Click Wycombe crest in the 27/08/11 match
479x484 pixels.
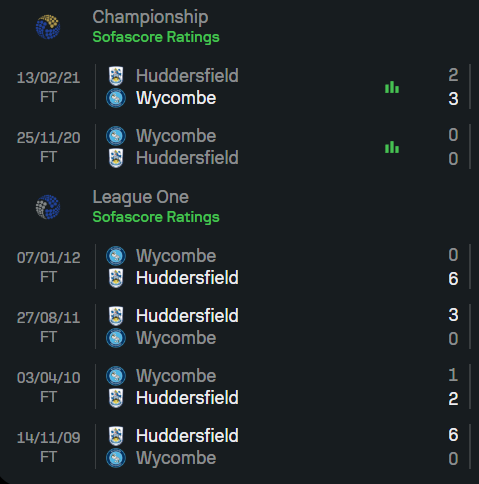click(116, 338)
